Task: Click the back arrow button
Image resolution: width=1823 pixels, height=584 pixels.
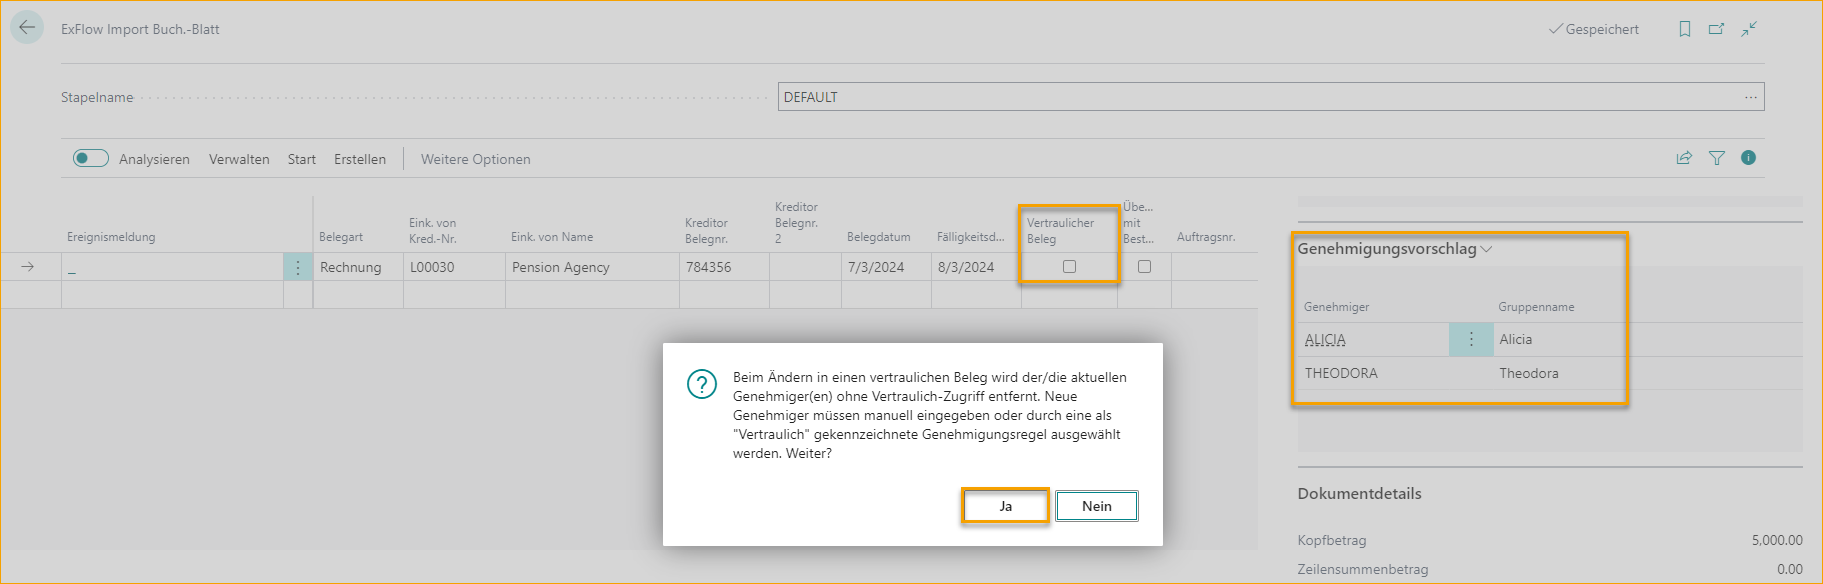Action: (x=27, y=28)
